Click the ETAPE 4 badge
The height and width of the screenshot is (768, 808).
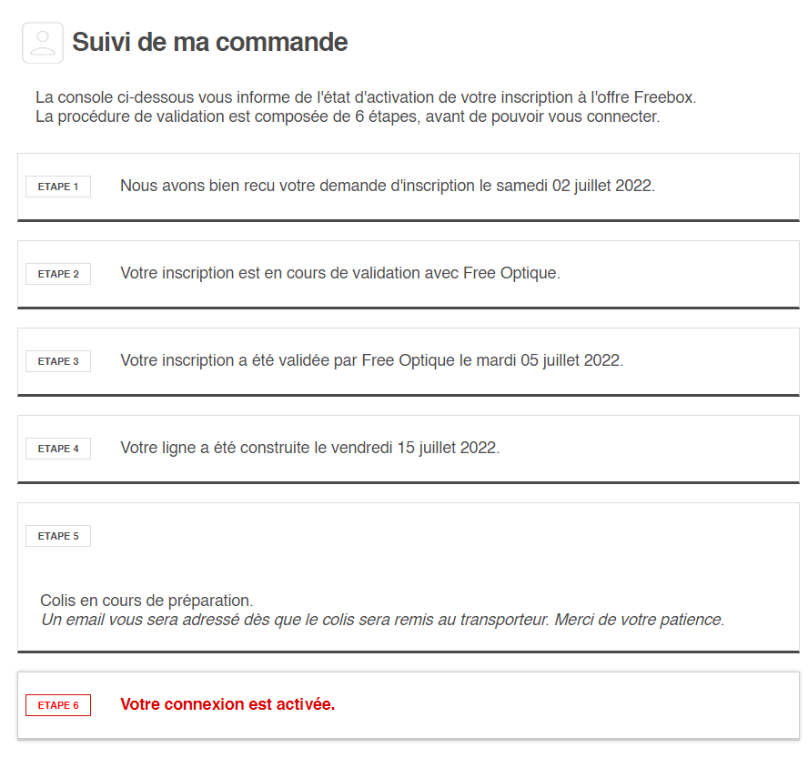58,448
